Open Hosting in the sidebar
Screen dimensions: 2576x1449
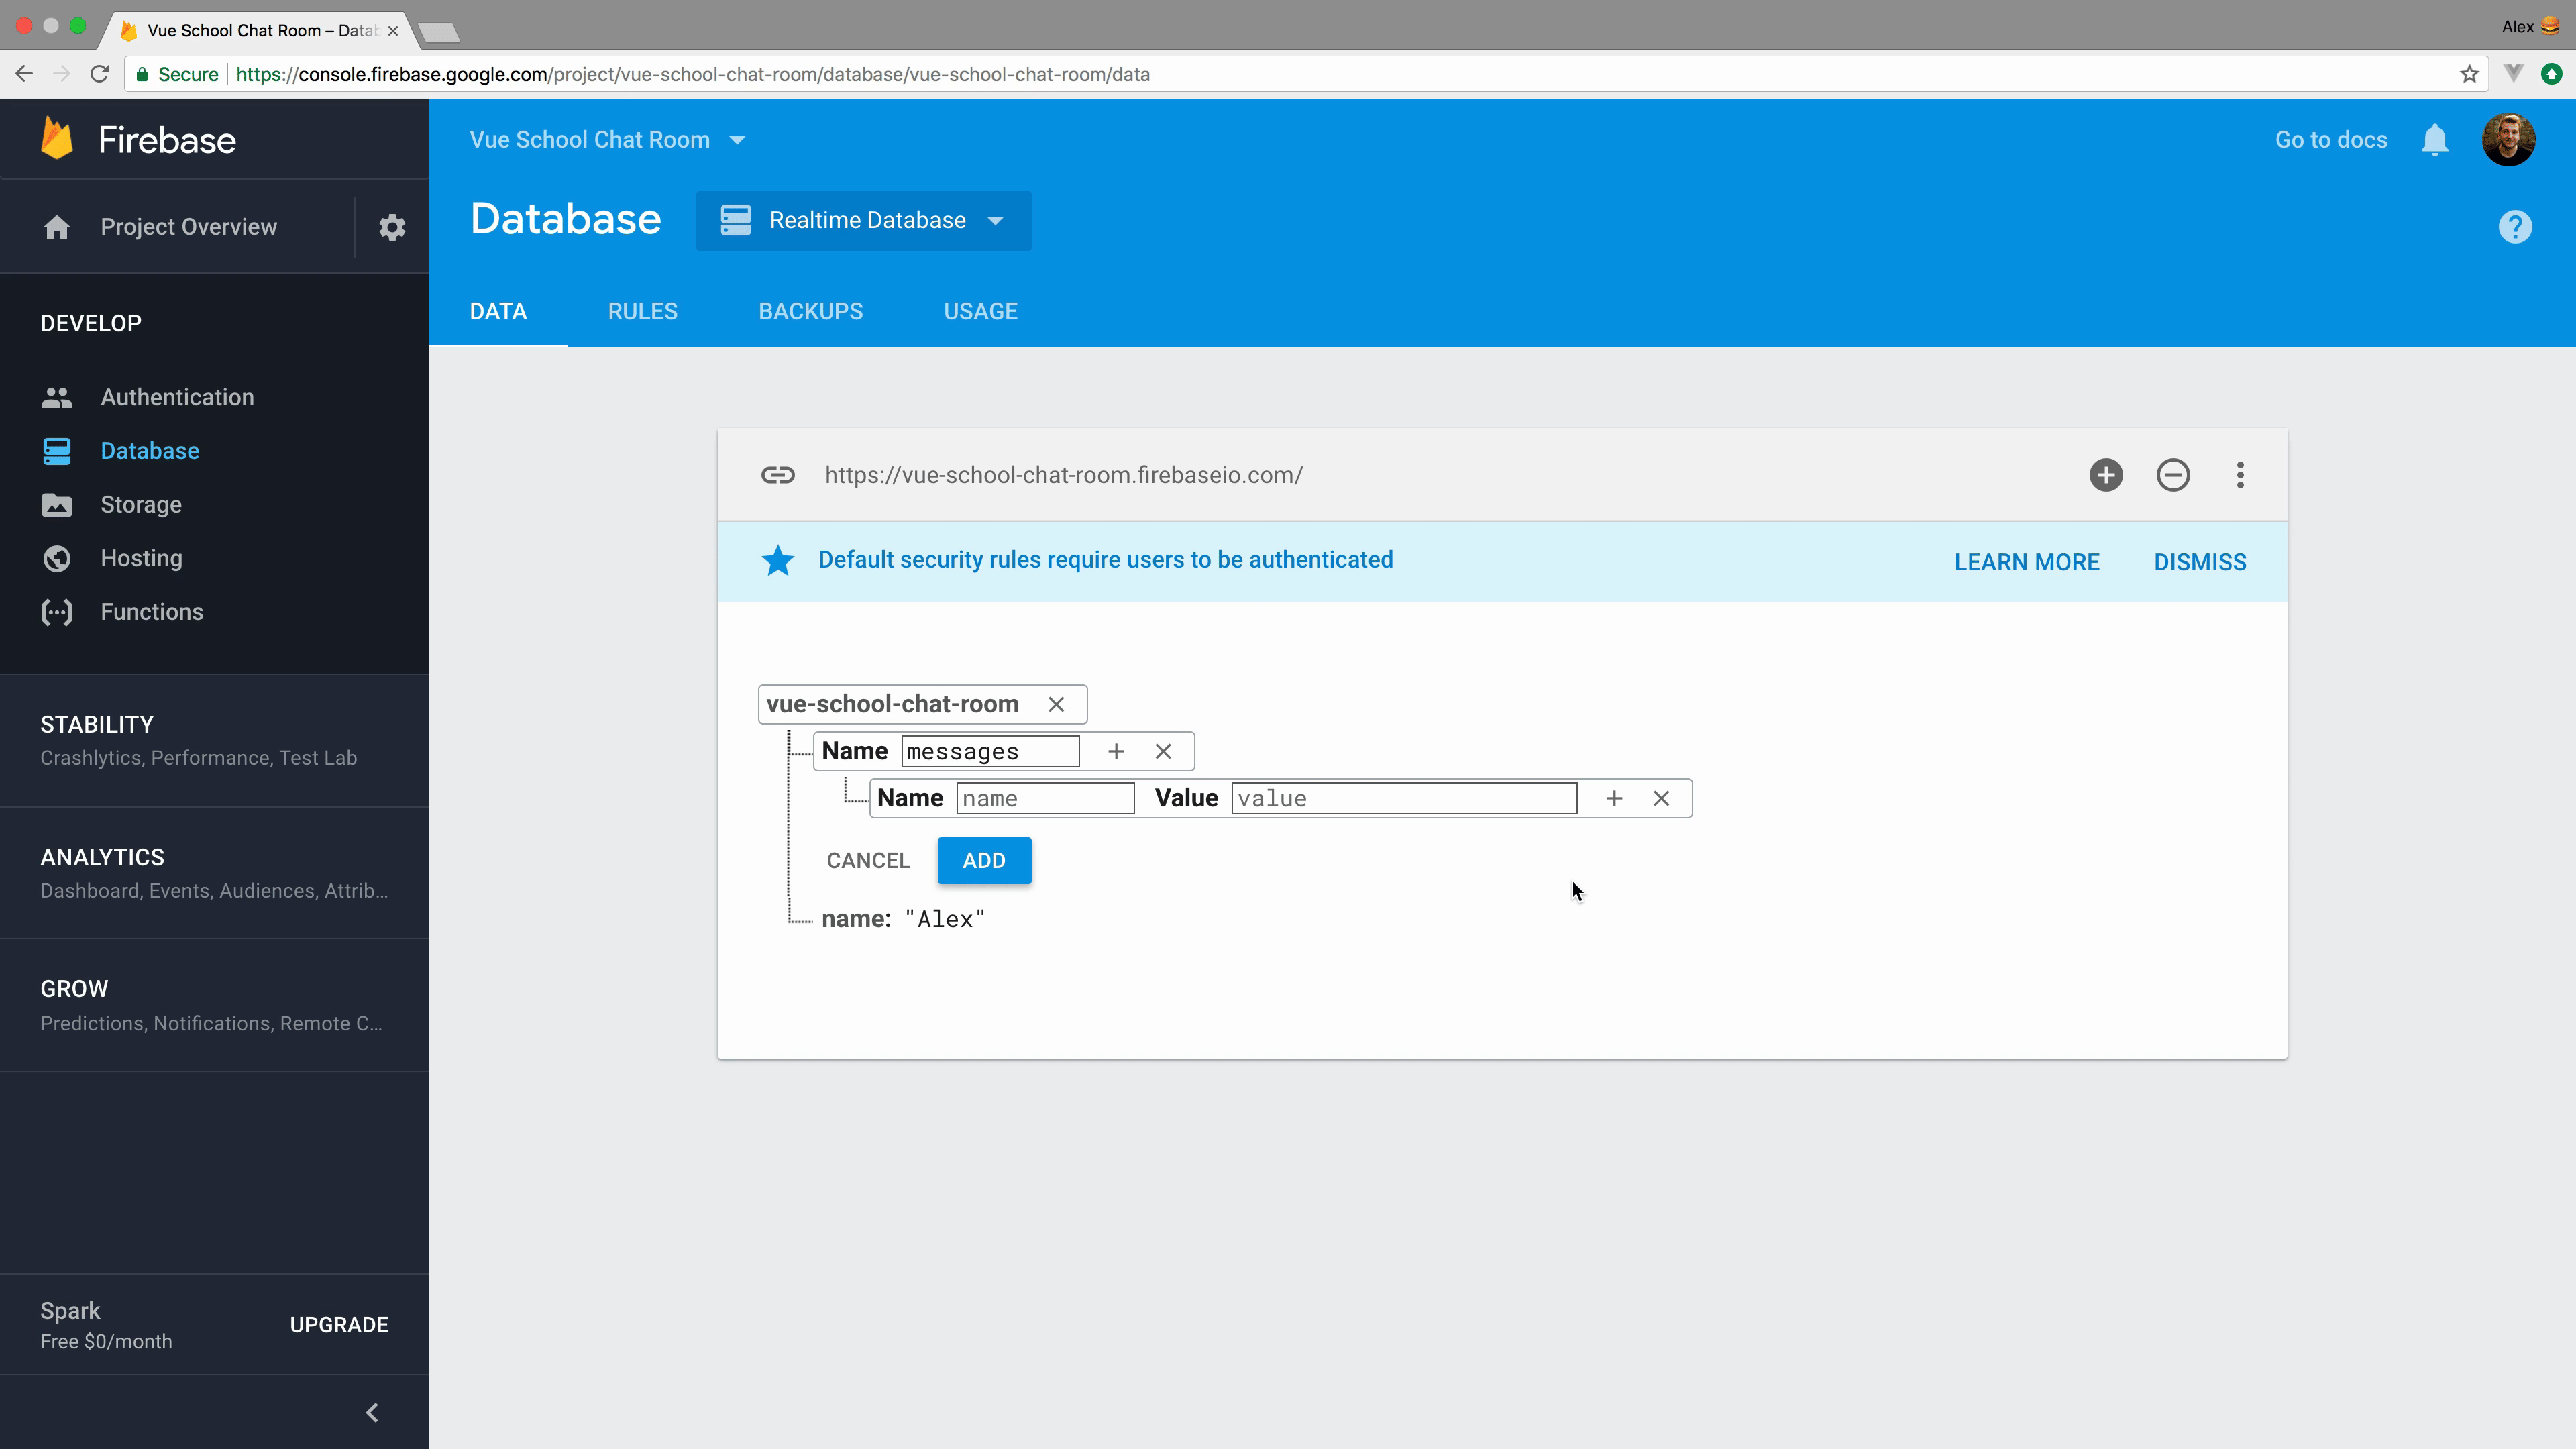pos(141,558)
